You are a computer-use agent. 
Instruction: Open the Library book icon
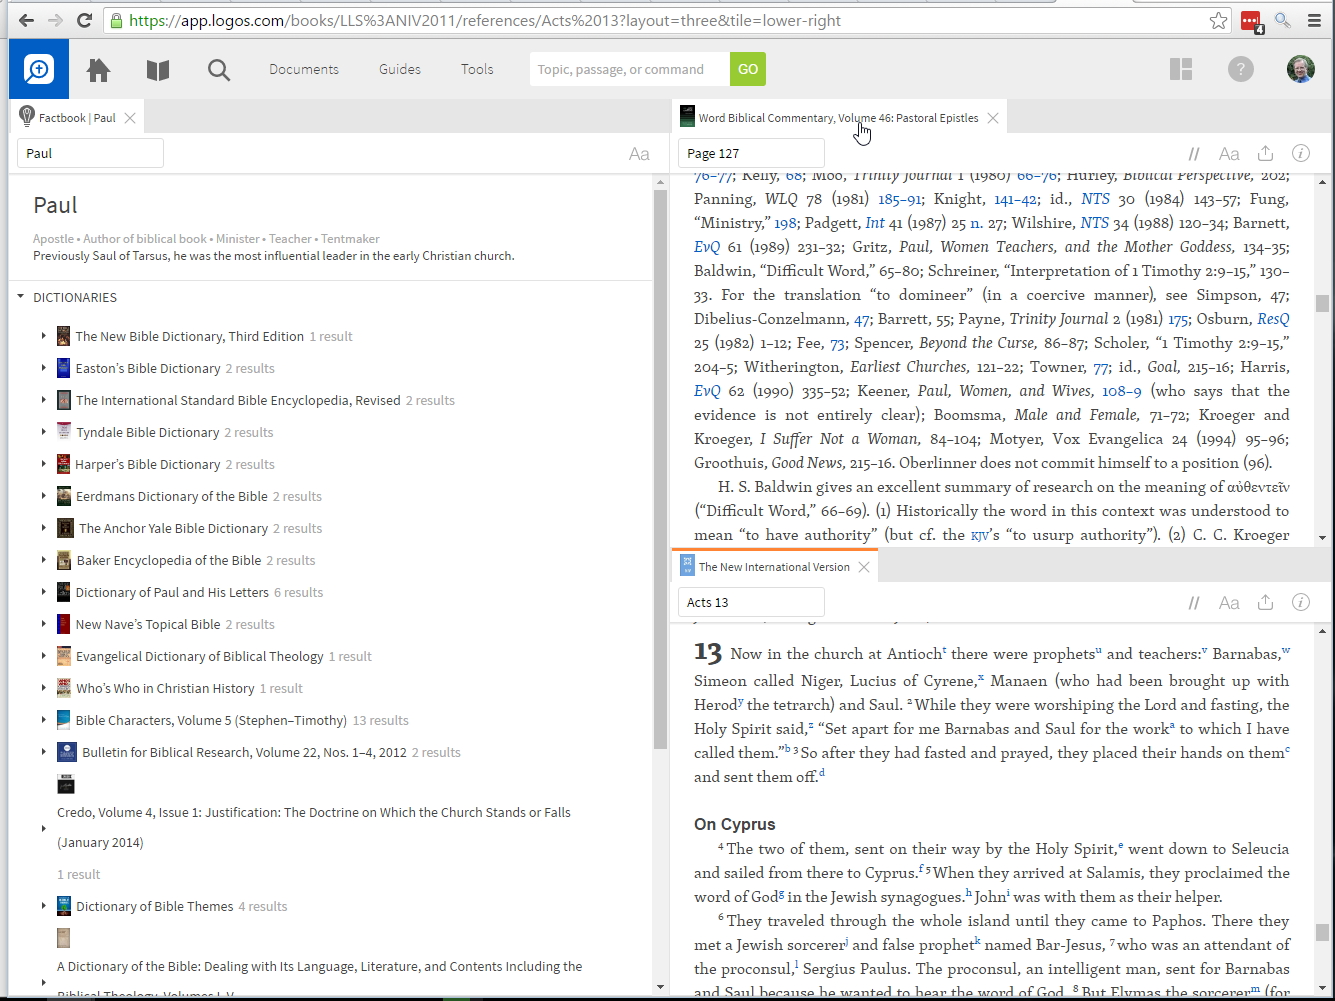point(158,69)
